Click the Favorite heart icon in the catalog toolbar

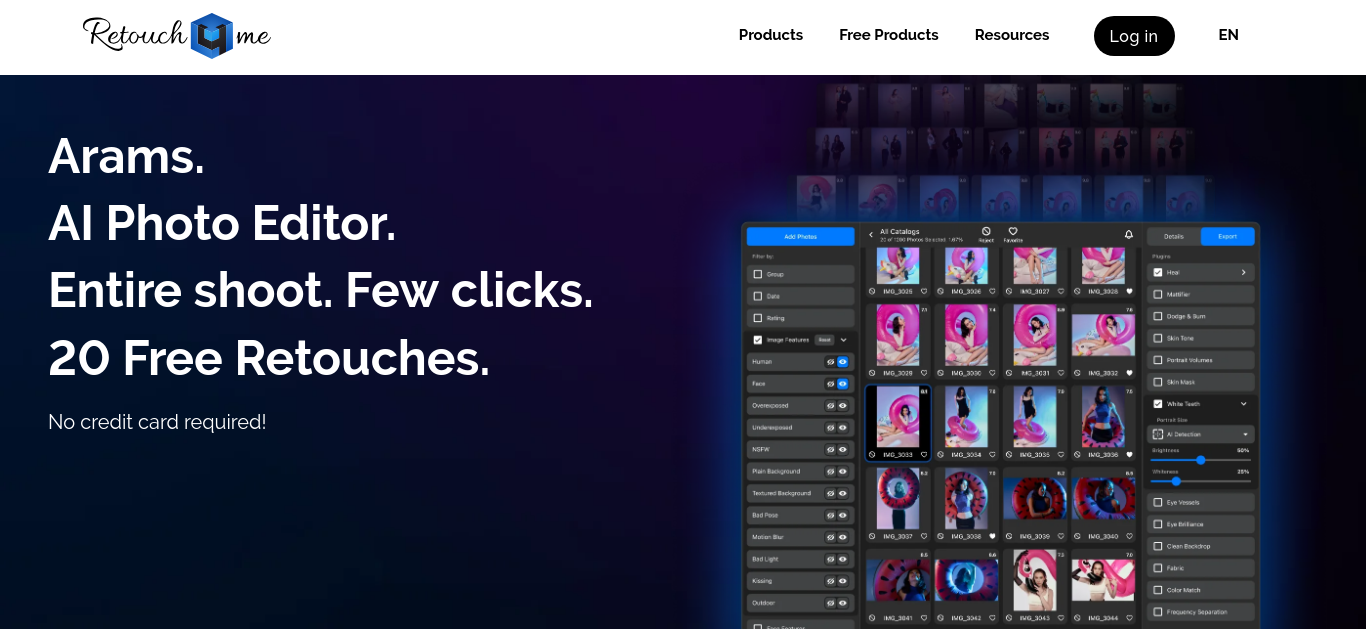(x=1013, y=231)
